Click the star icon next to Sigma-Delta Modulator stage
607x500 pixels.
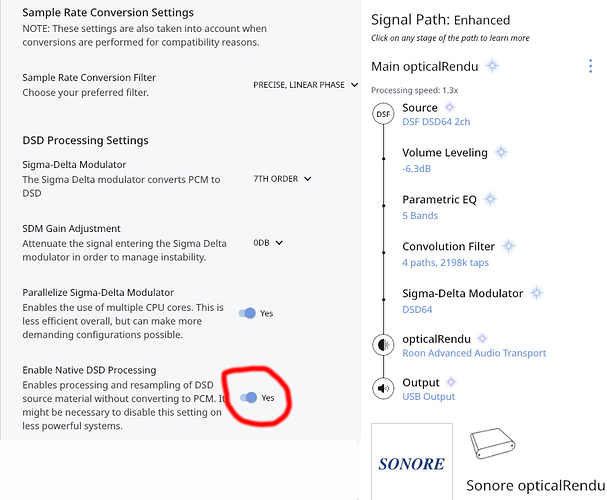tap(537, 293)
